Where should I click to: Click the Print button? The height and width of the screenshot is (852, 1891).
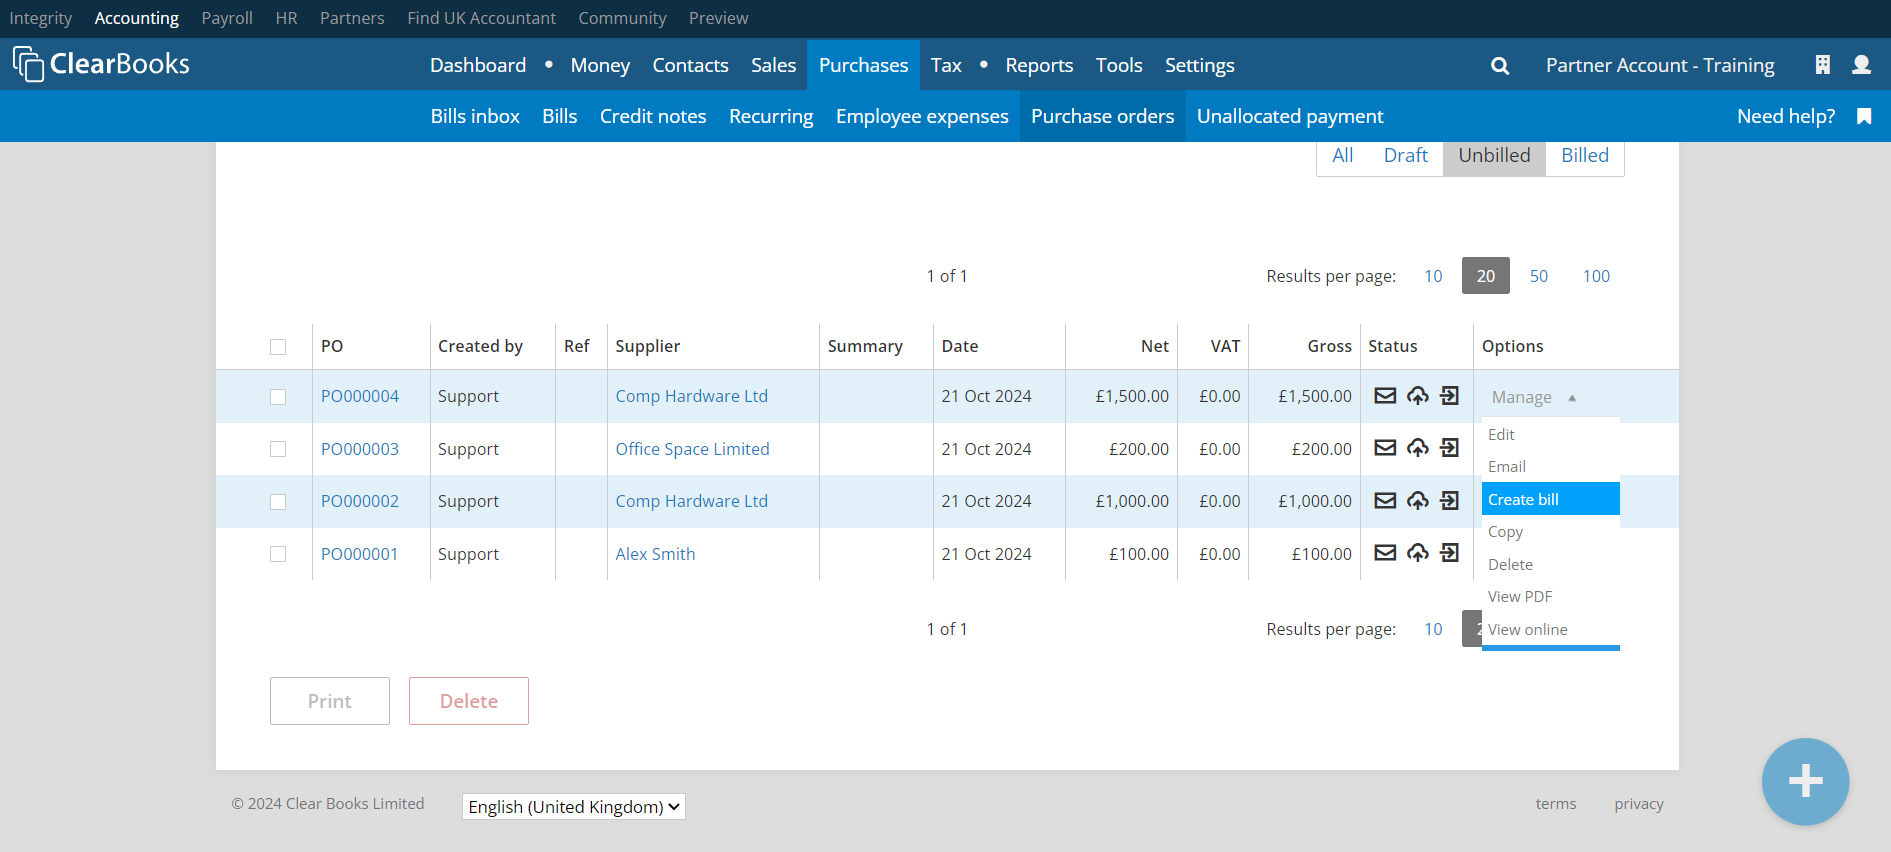click(x=330, y=701)
